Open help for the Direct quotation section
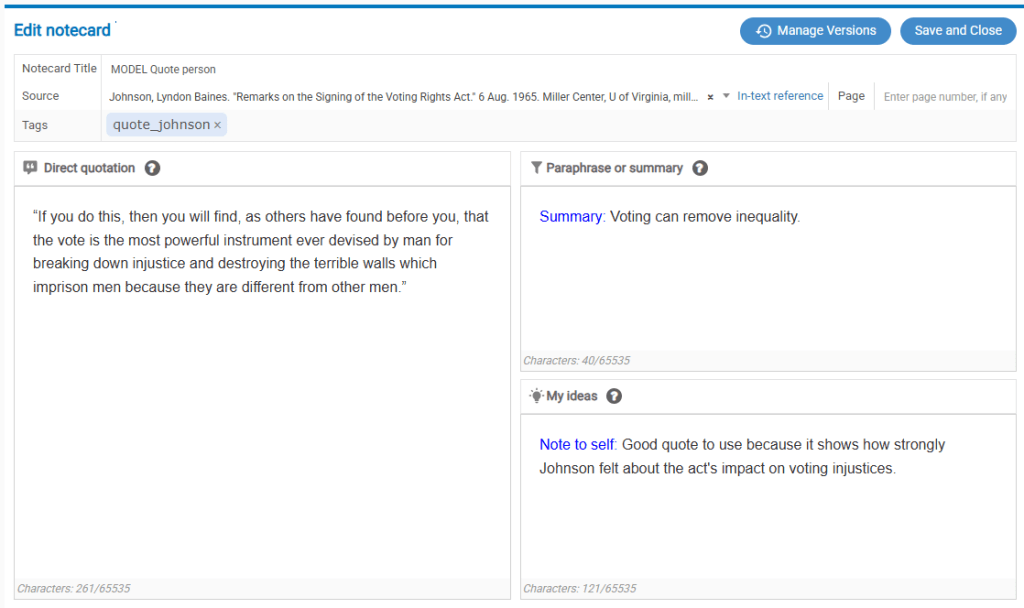This screenshot has width=1024, height=608. point(151,167)
